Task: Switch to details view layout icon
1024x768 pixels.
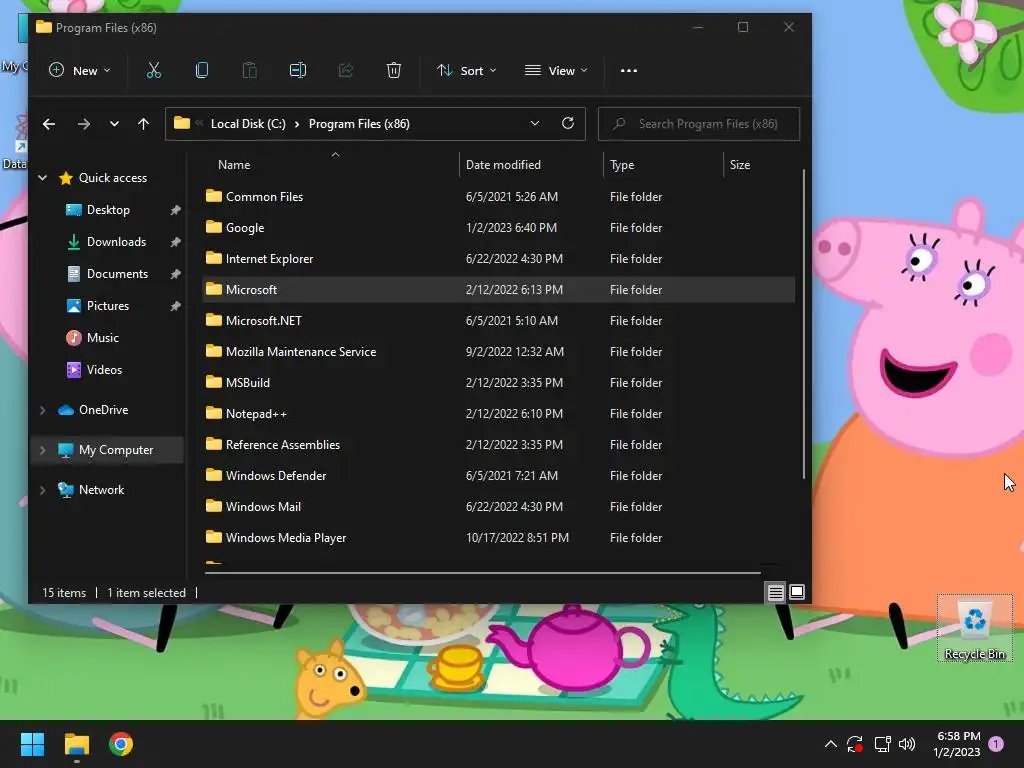Action: click(x=775, y=592)
